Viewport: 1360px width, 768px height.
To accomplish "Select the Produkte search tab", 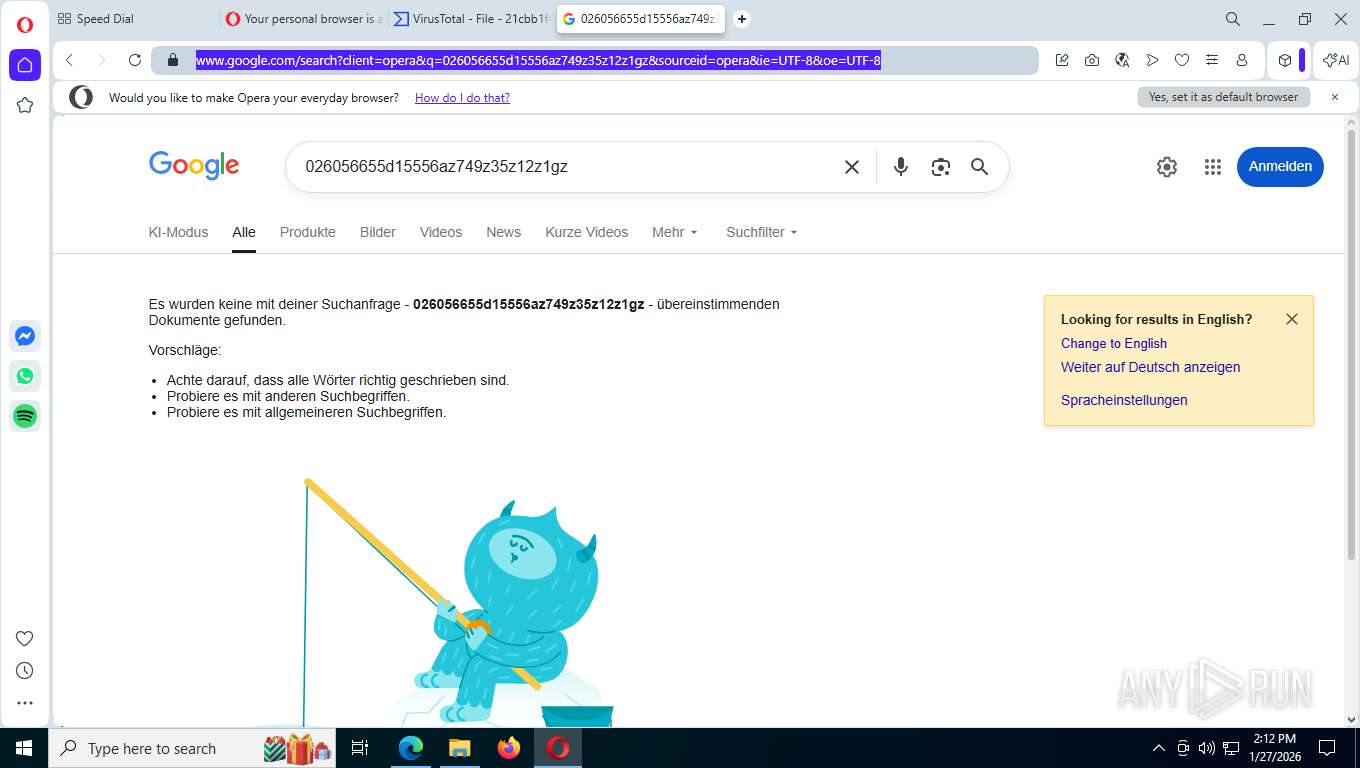I will (308, 232).
